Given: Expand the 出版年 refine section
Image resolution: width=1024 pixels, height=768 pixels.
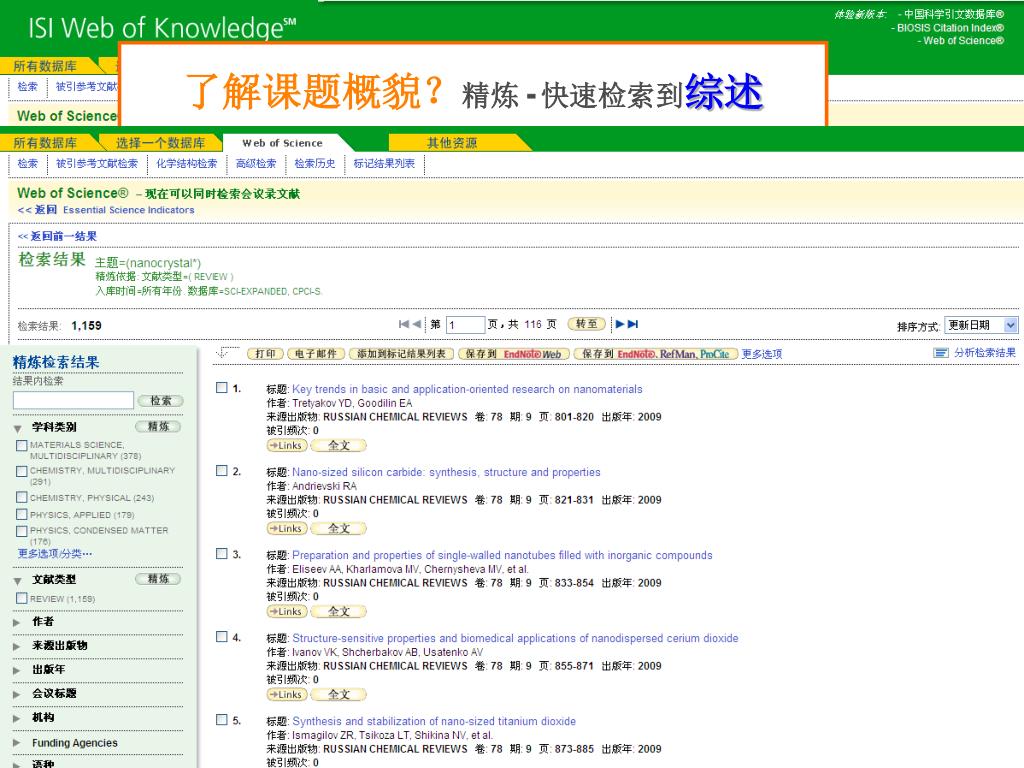Looking at the screenshot, I should (x=17, y=671).
